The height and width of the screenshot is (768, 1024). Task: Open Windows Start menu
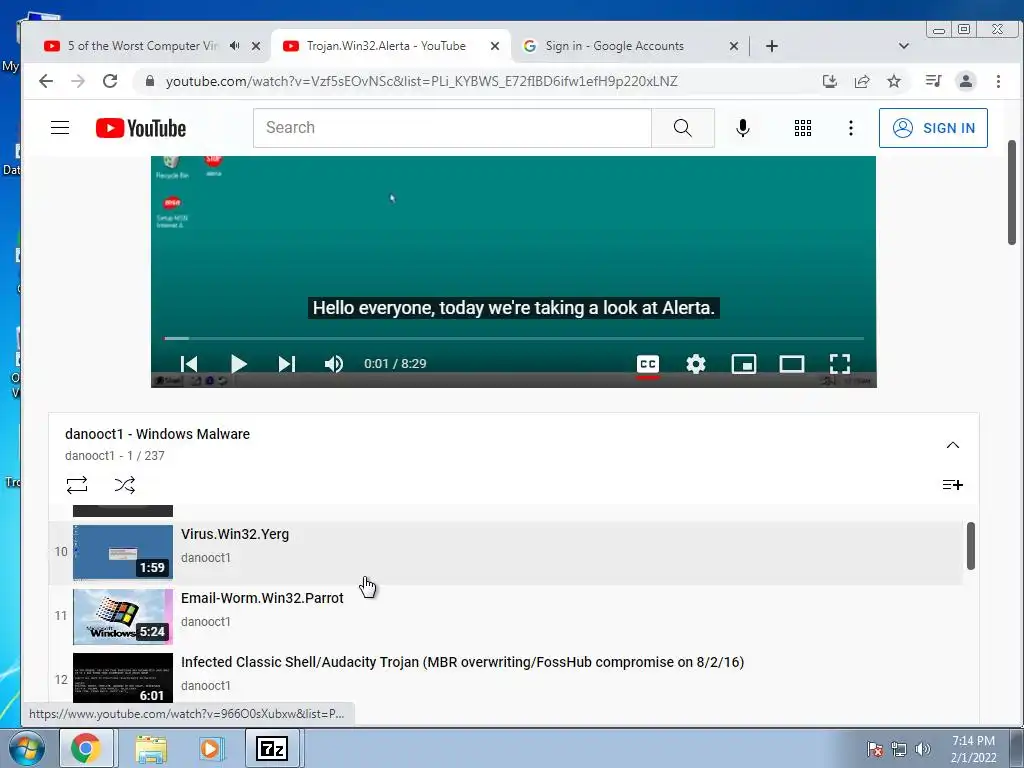[26, 748]
